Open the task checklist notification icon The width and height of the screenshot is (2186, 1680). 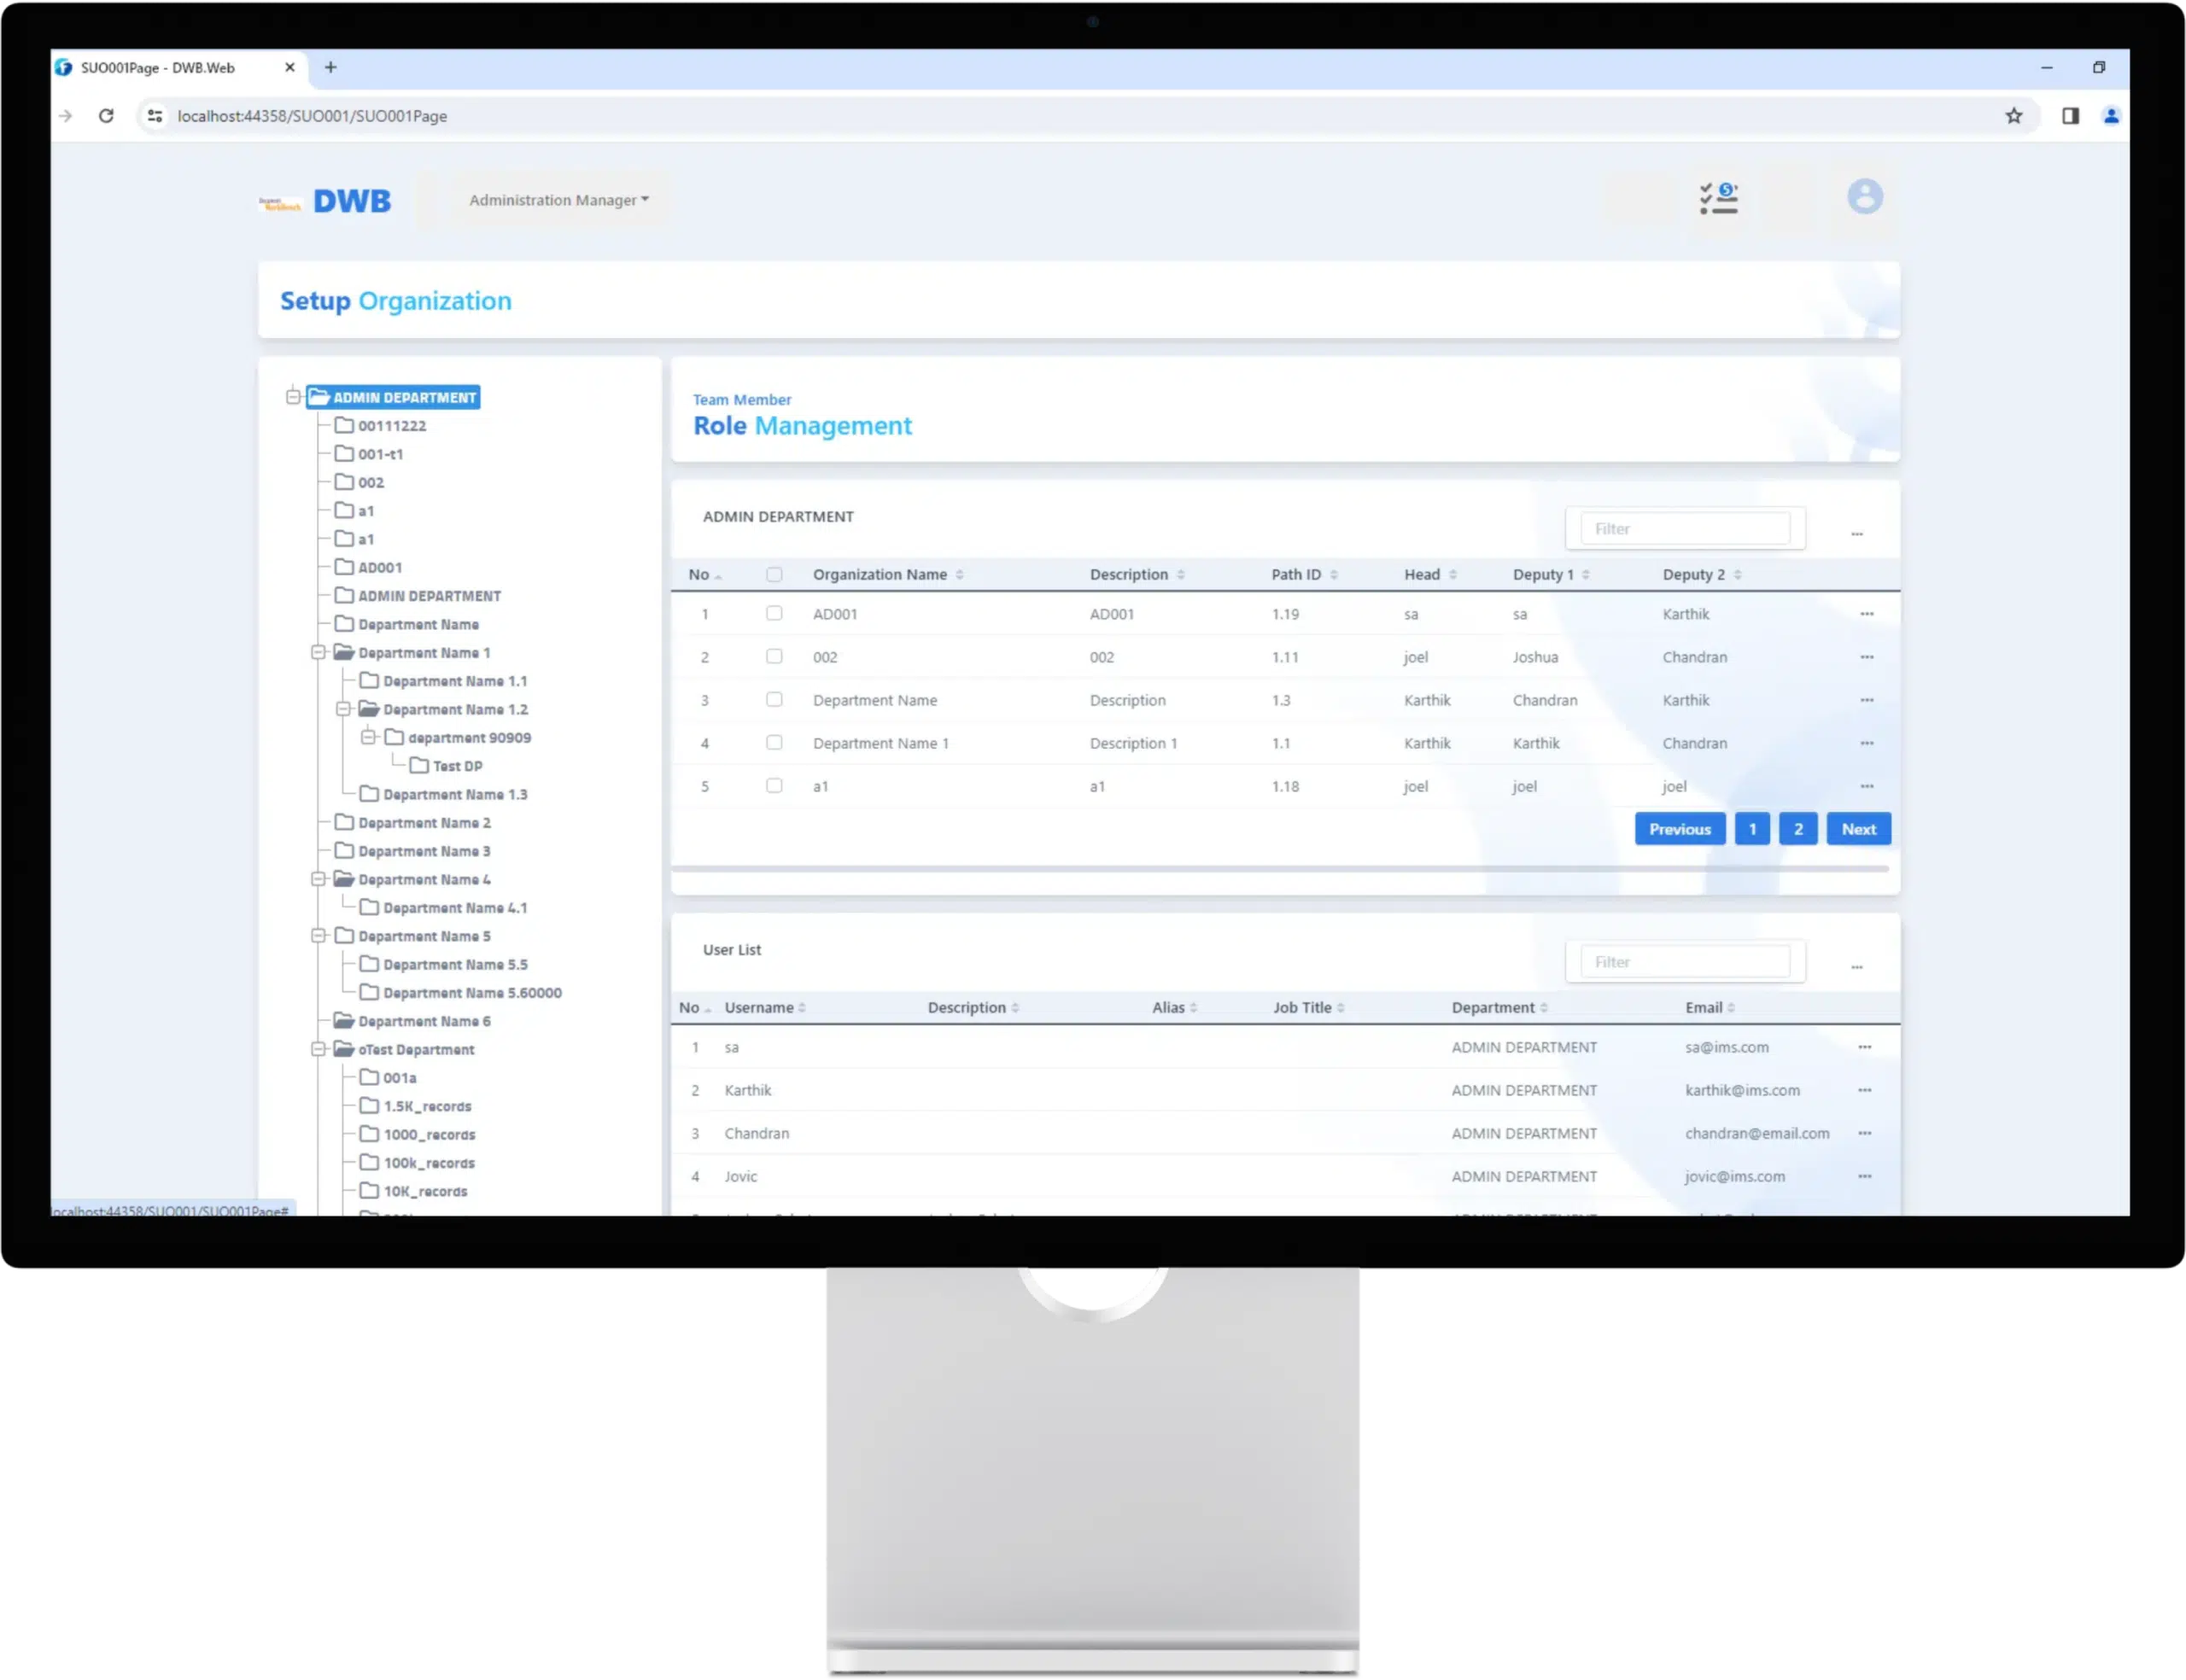coord(1718,198)
